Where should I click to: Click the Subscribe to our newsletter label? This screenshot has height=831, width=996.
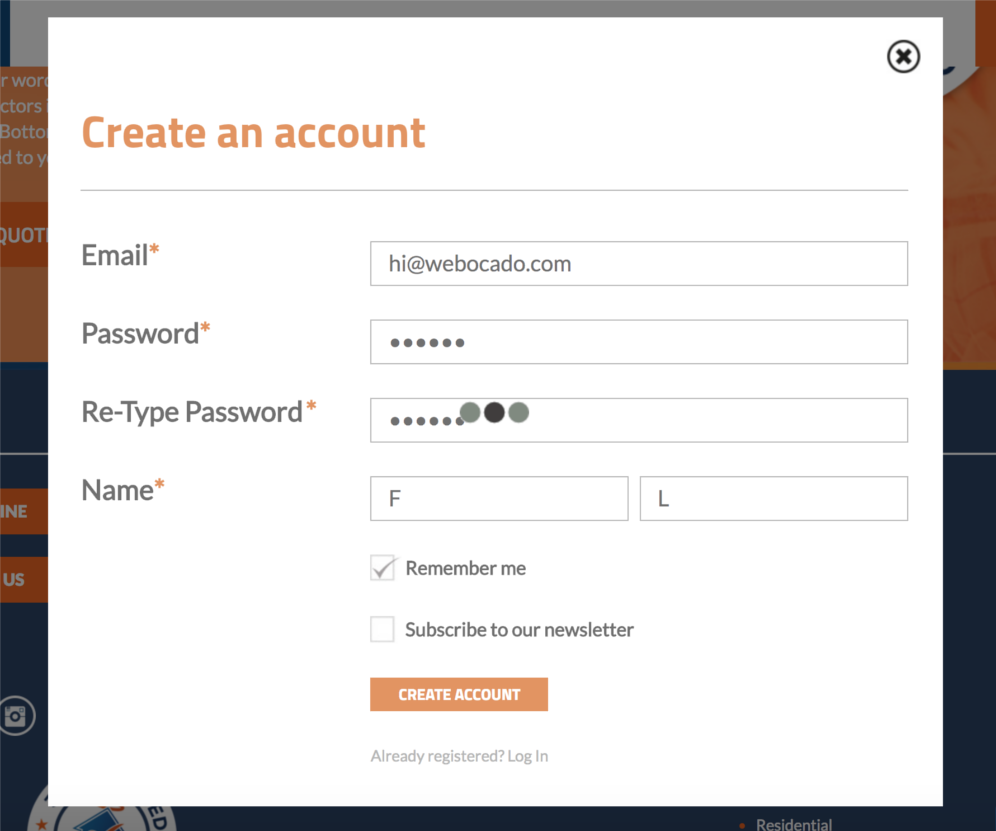pyautogui.click(x=519, y=630)
